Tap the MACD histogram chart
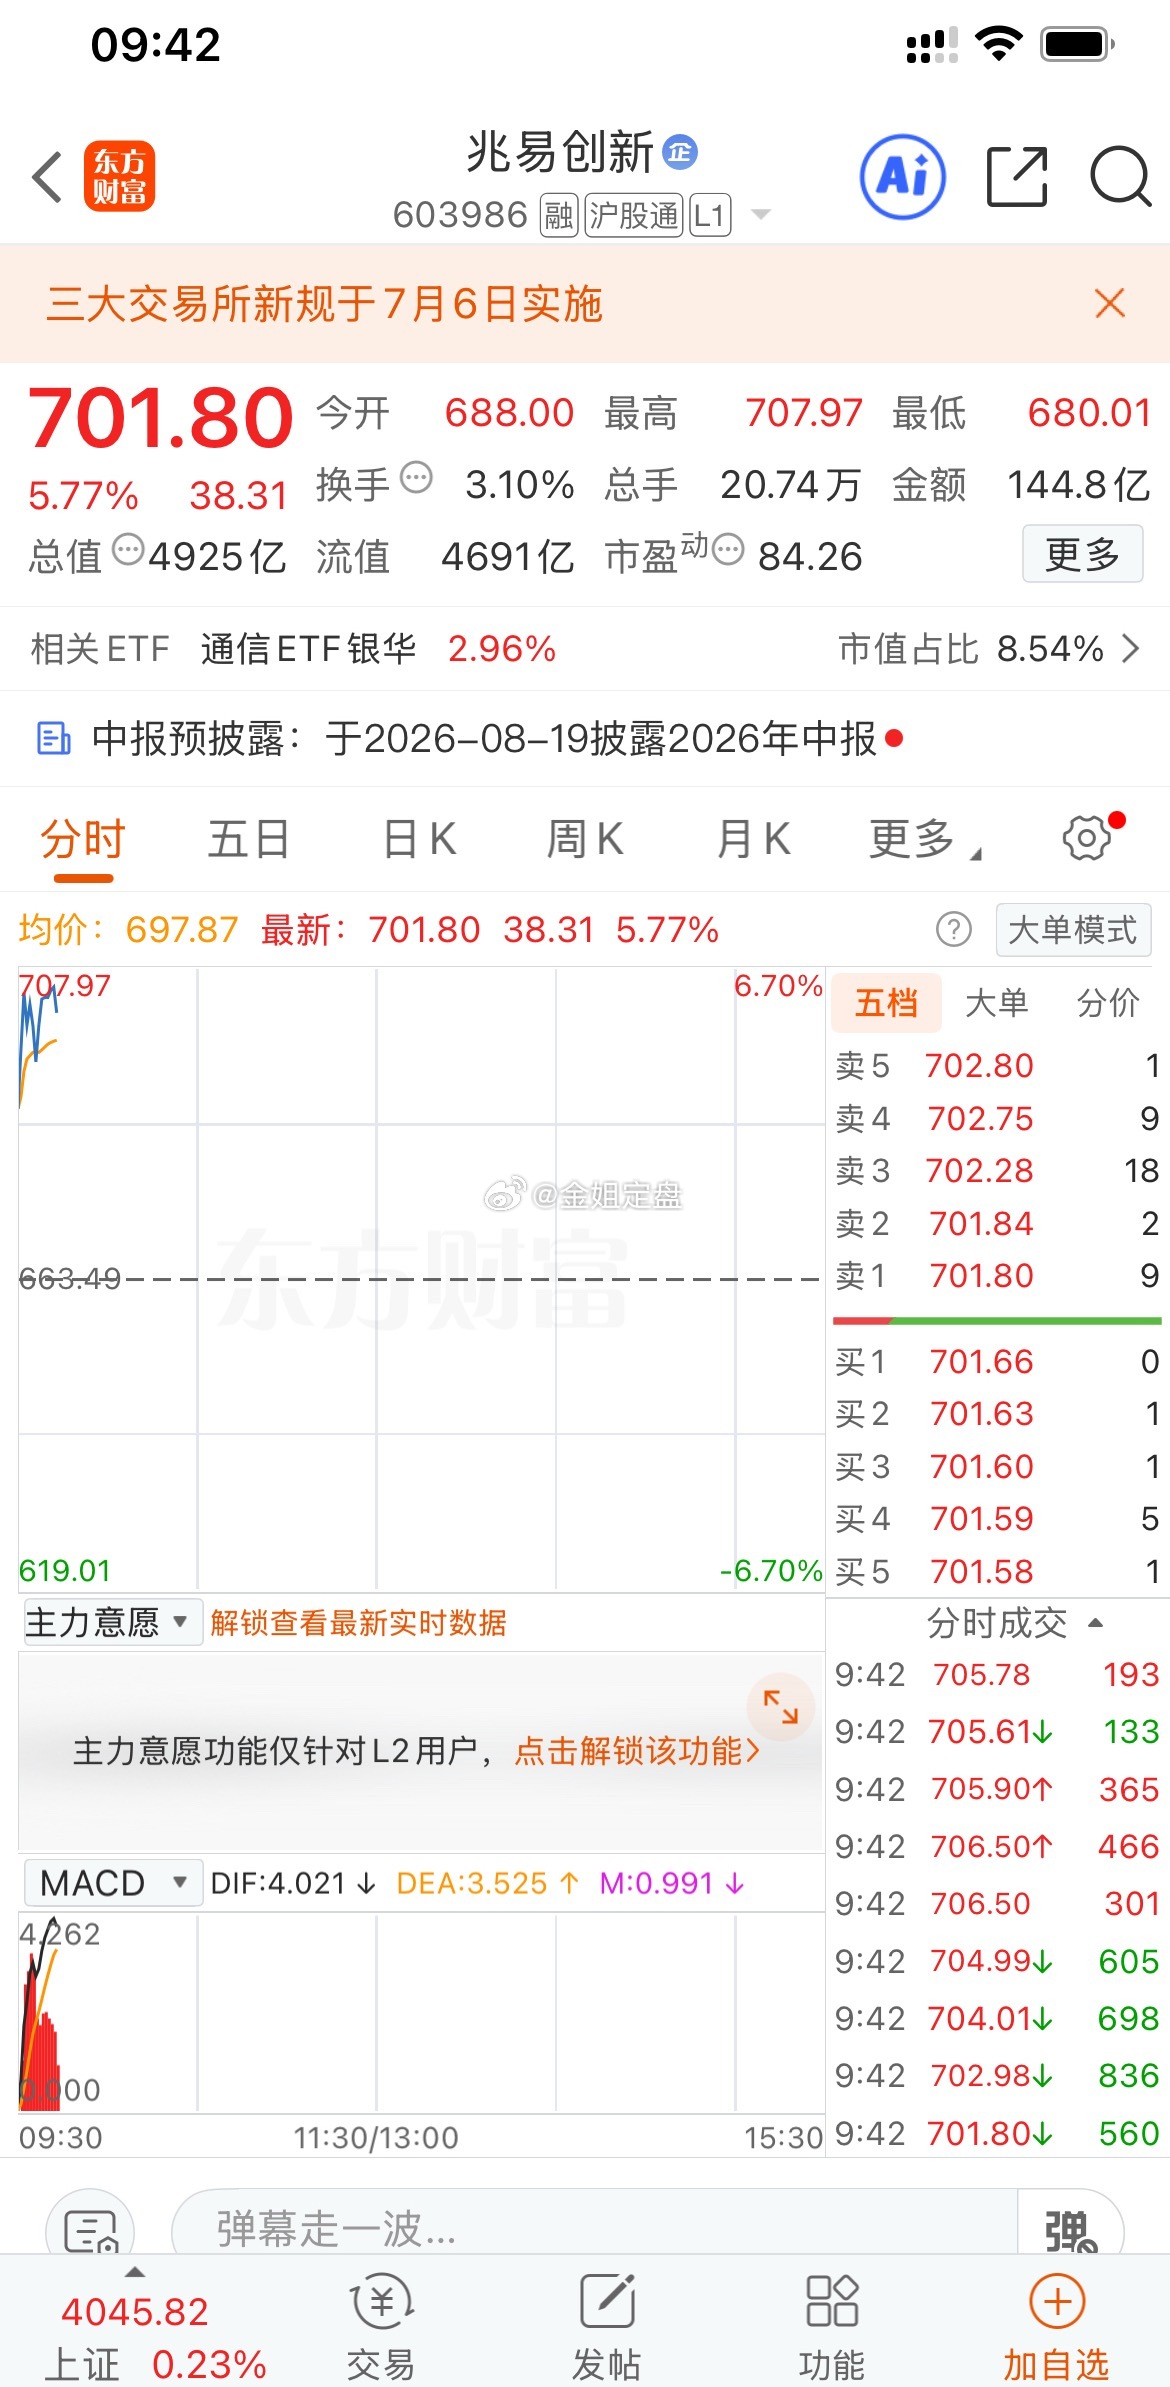This screenshot has width=1170, height=2387. click(x=421, y=2012)
